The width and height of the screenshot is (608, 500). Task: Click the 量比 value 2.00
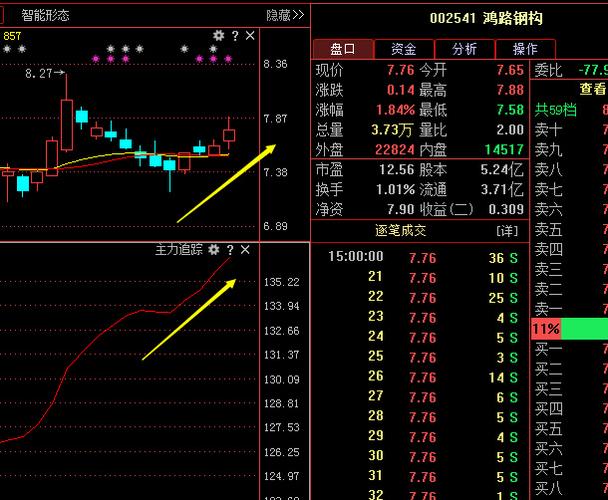click(x=510, y=130)
